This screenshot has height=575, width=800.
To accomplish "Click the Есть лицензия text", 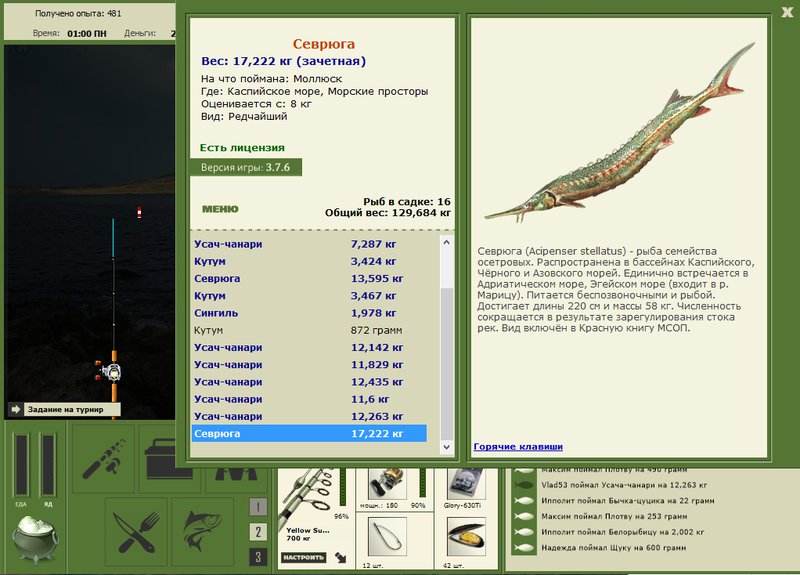I will 242,147.
